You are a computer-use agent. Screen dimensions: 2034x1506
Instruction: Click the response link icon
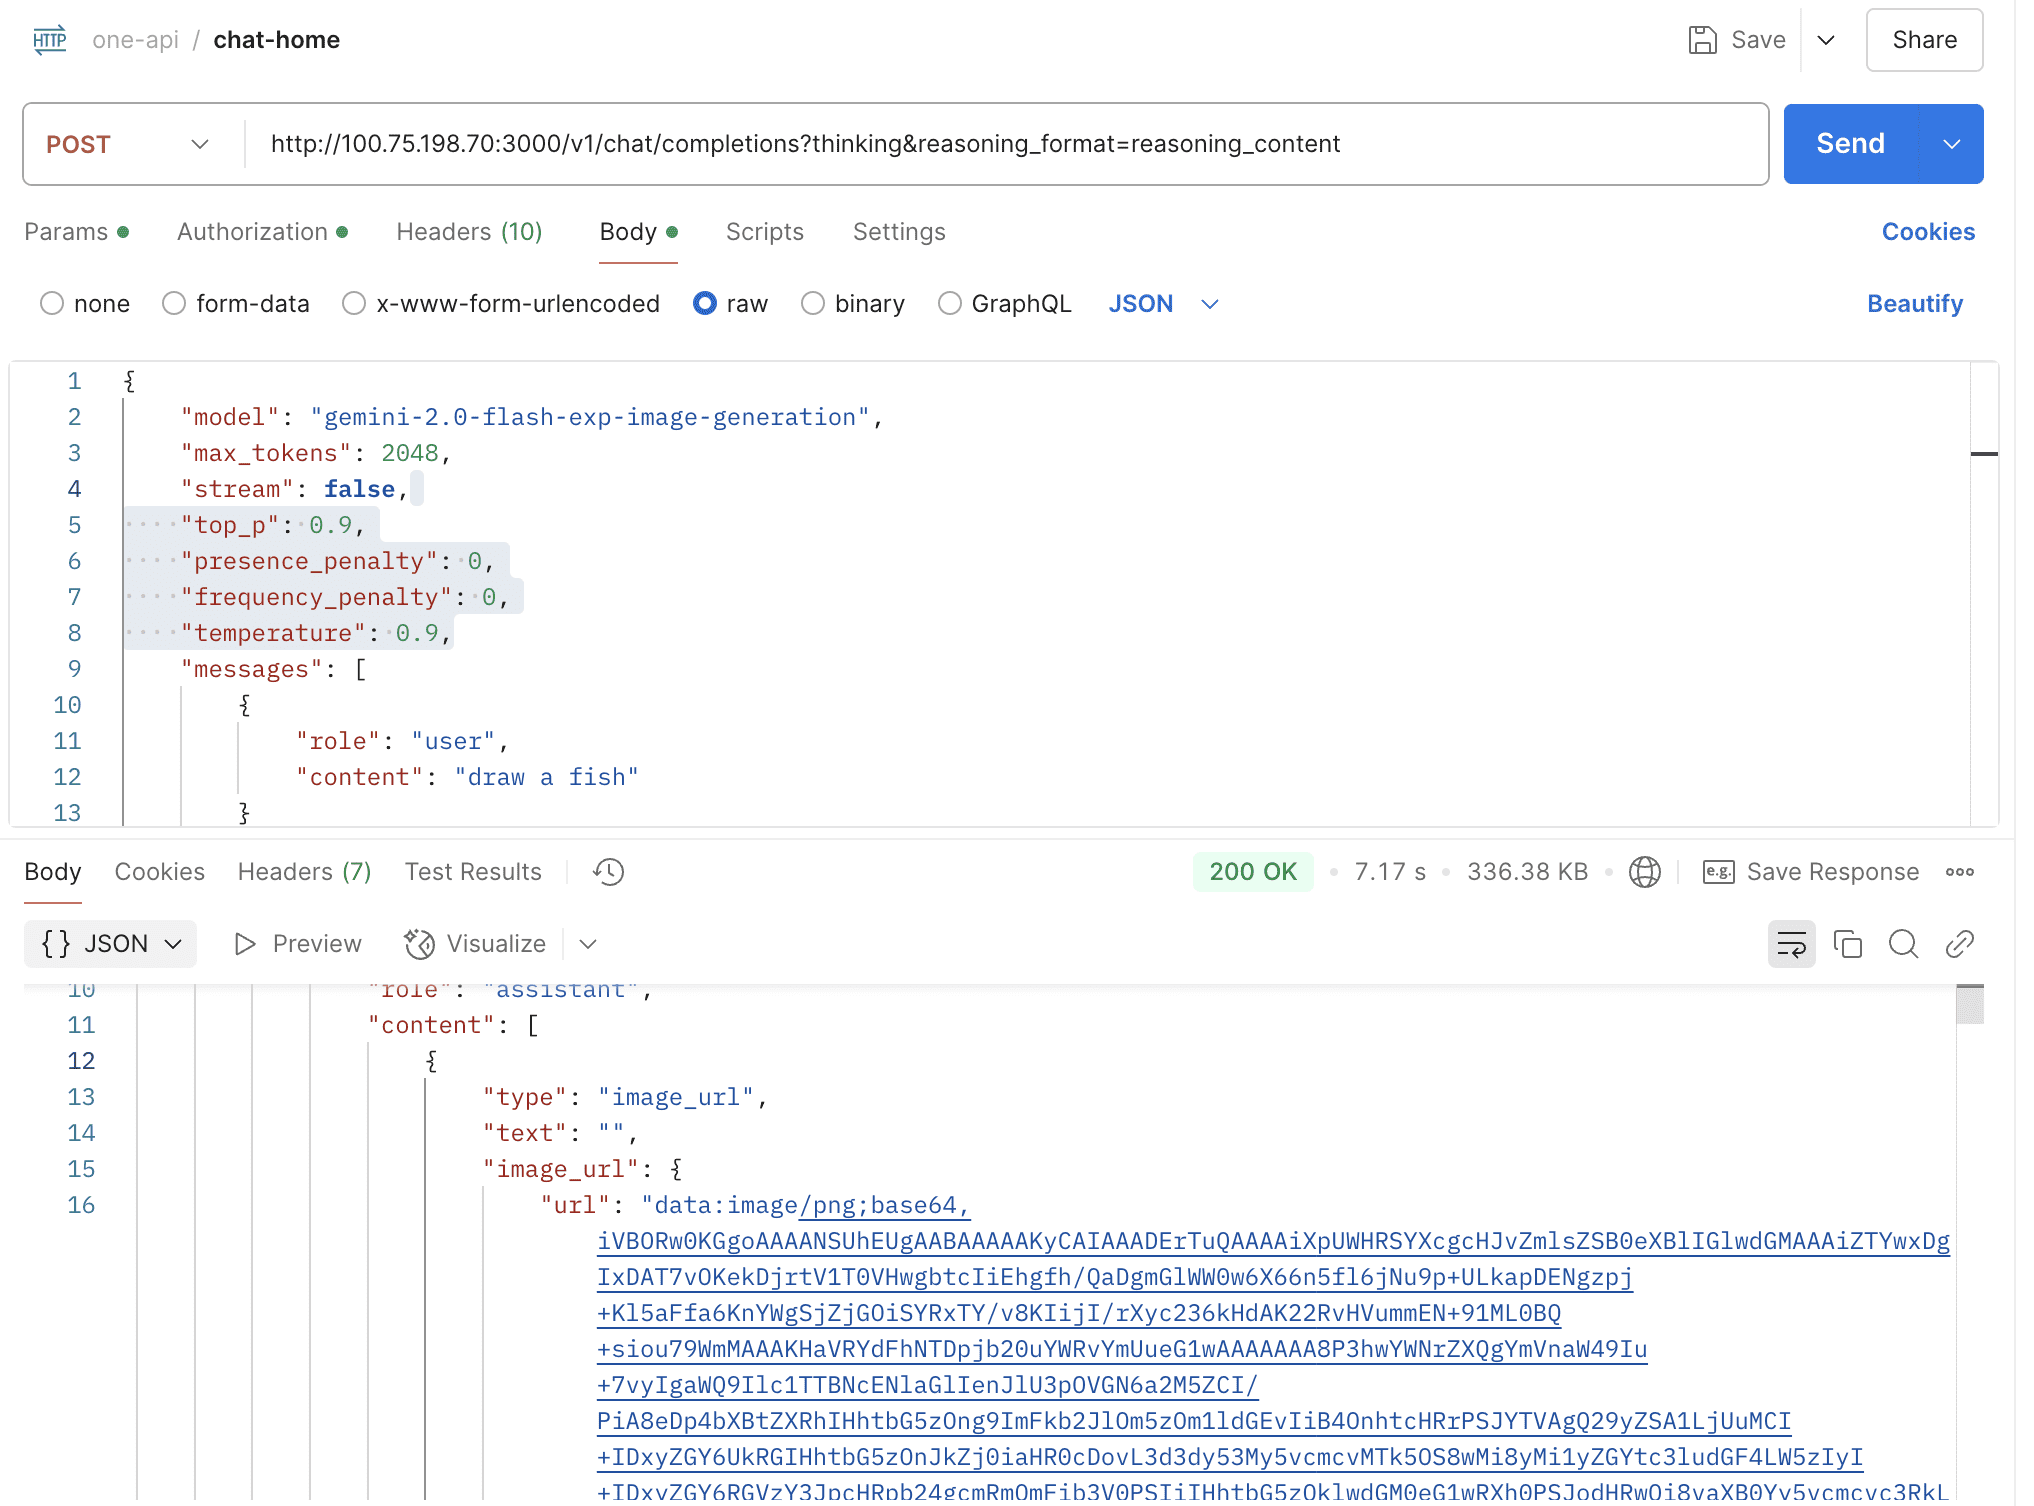[1959, 944]
